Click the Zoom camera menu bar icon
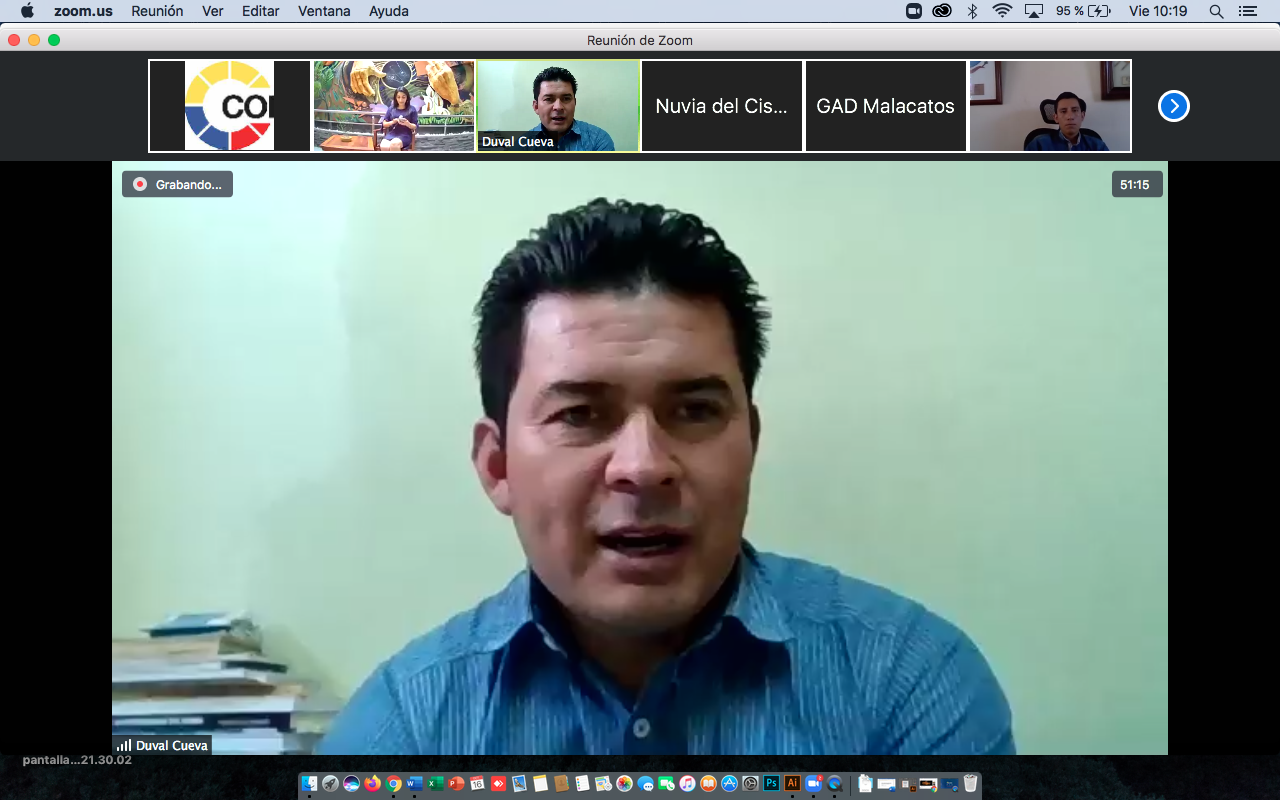 point(914,11)
